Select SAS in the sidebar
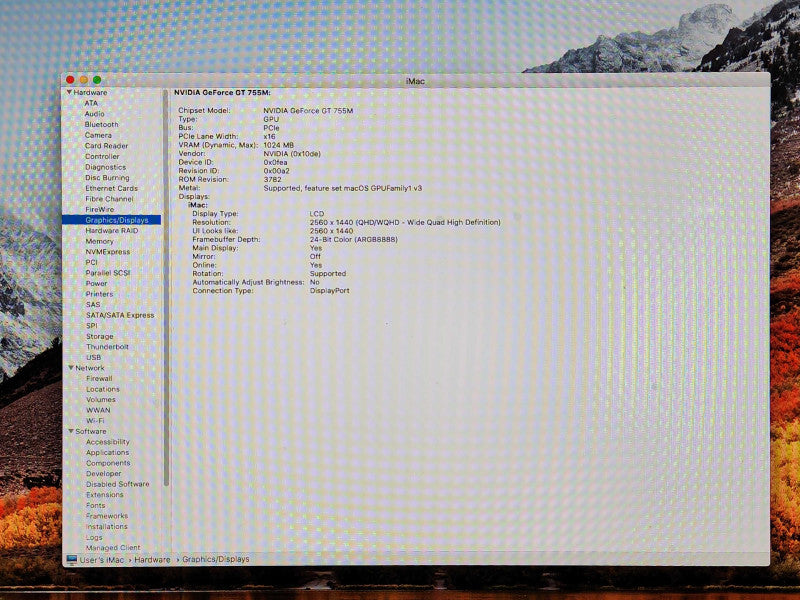800x600 pixels. (93, 305)
